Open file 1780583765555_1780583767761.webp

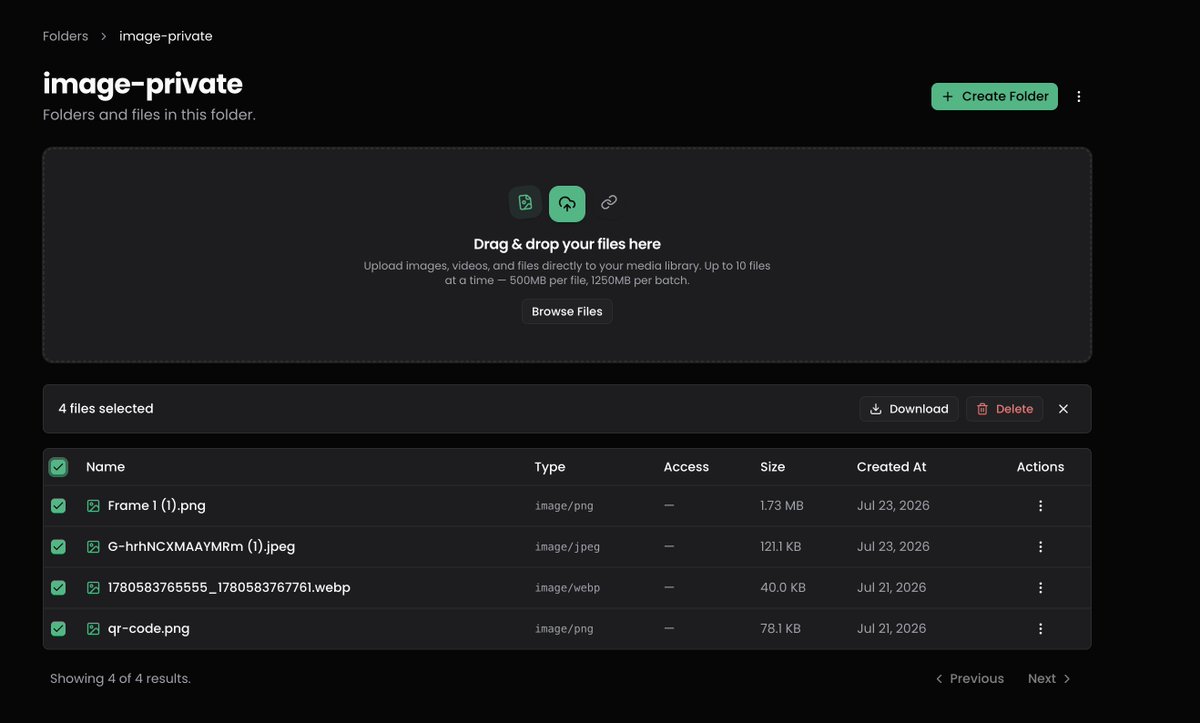[x=229, y=588]
